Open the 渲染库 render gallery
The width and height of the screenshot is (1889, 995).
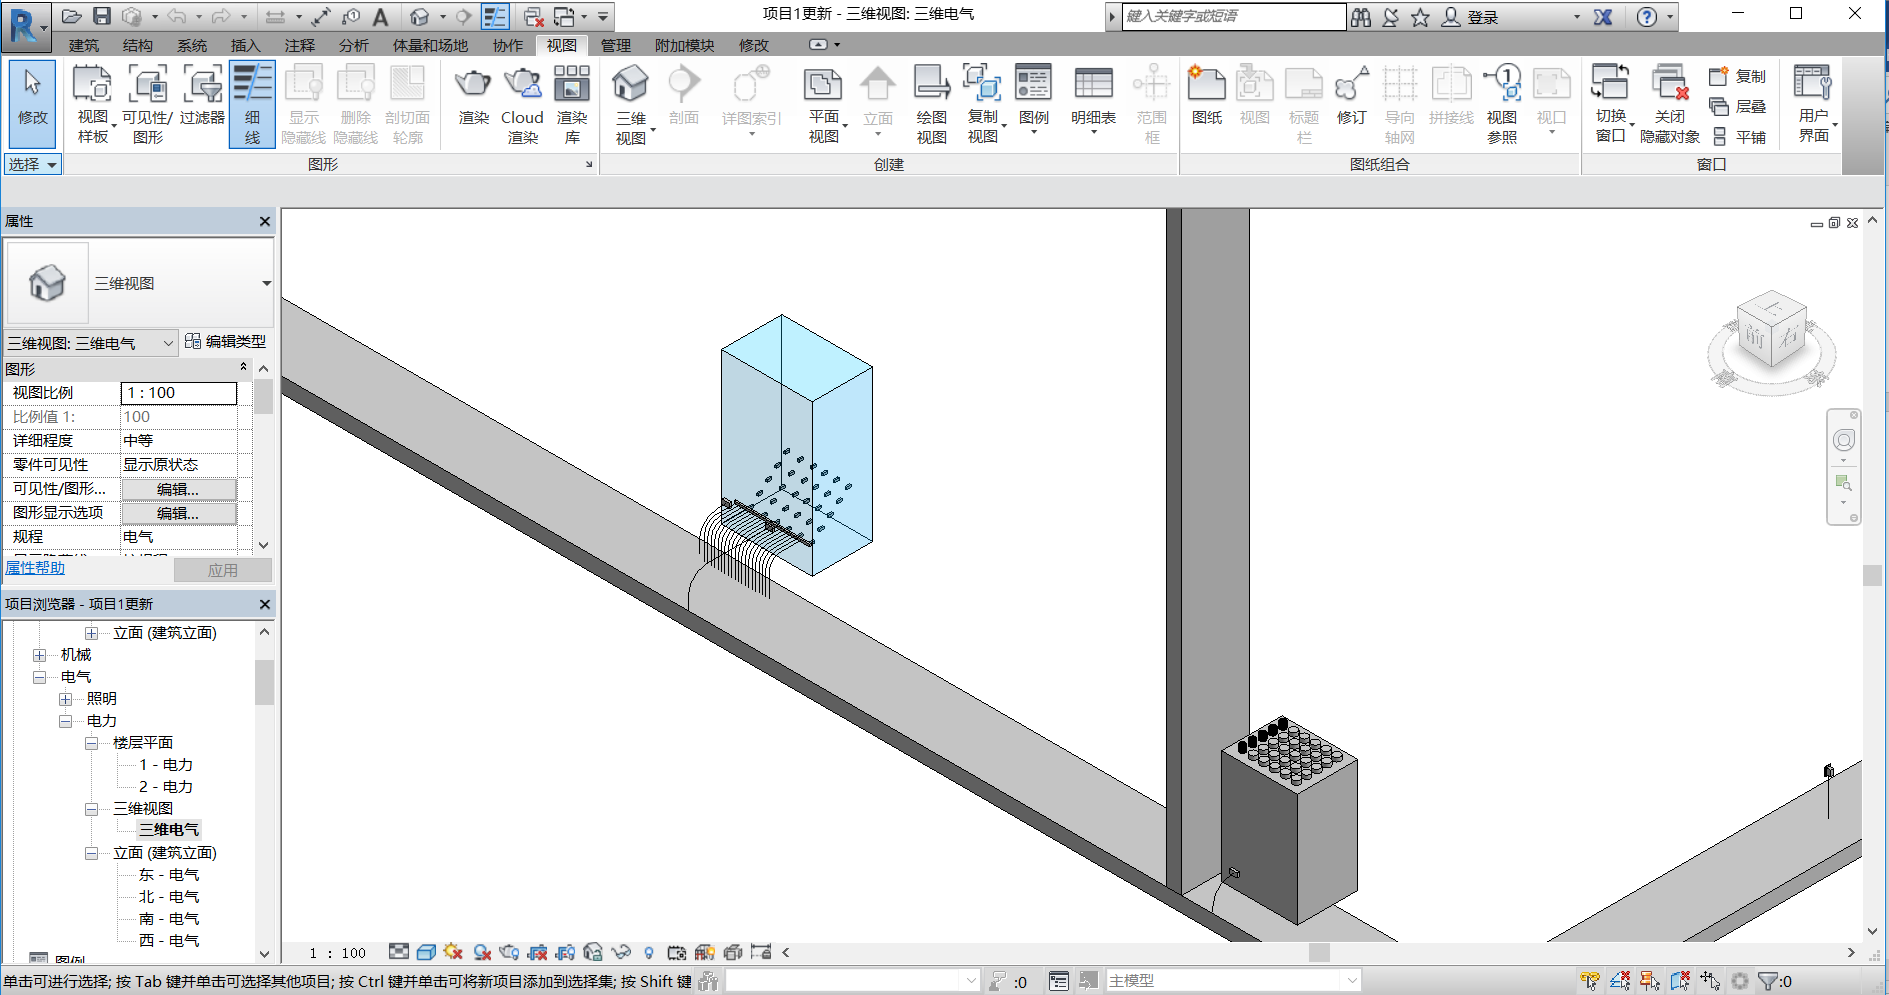(572, 104)
